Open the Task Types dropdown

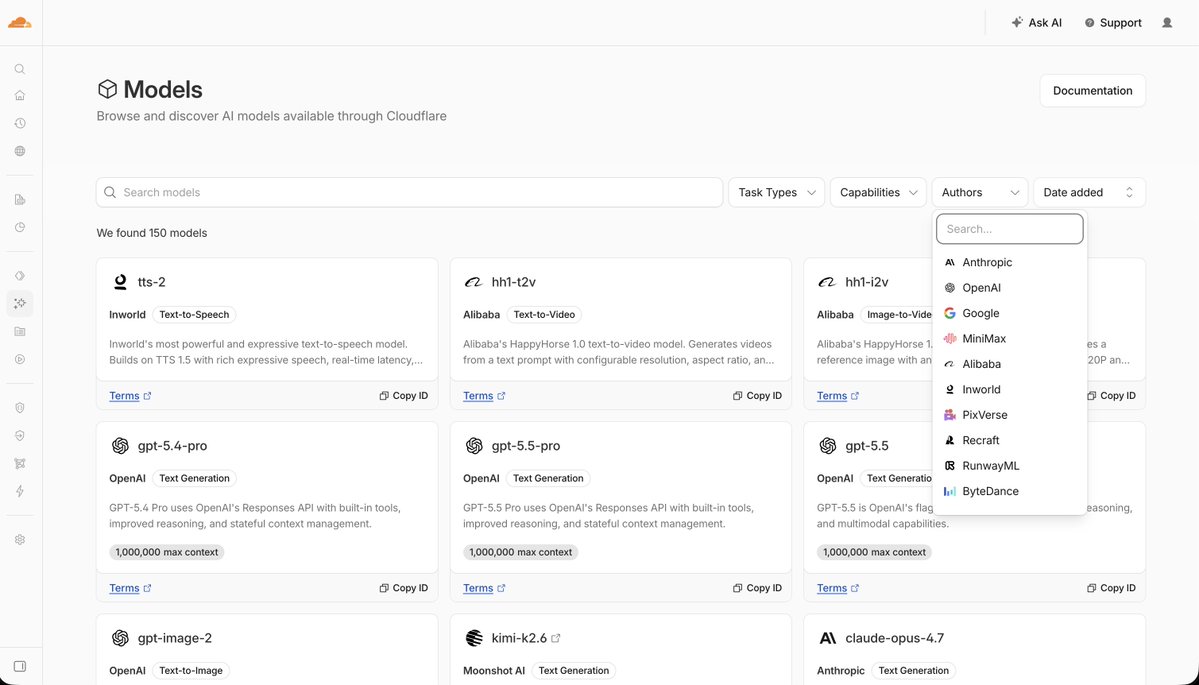[776, 193]
